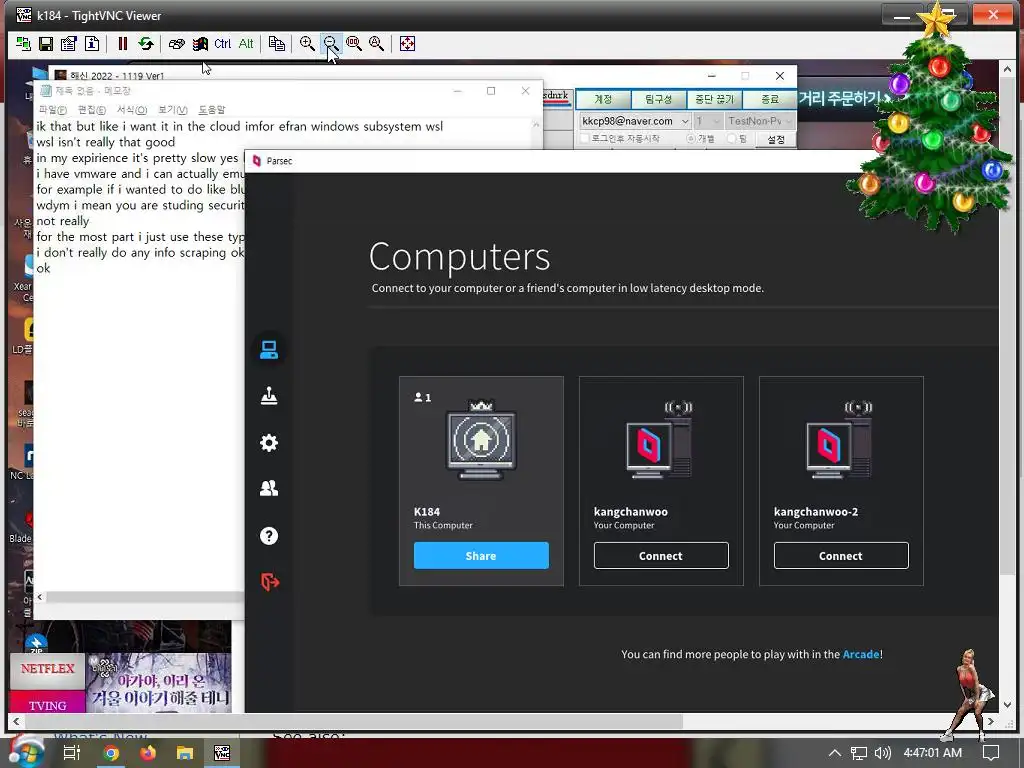This screenshot has height=768, width=1024.
Task: Expand the kkcp98@naver.com account dropdown
Action: pos(685,121)
